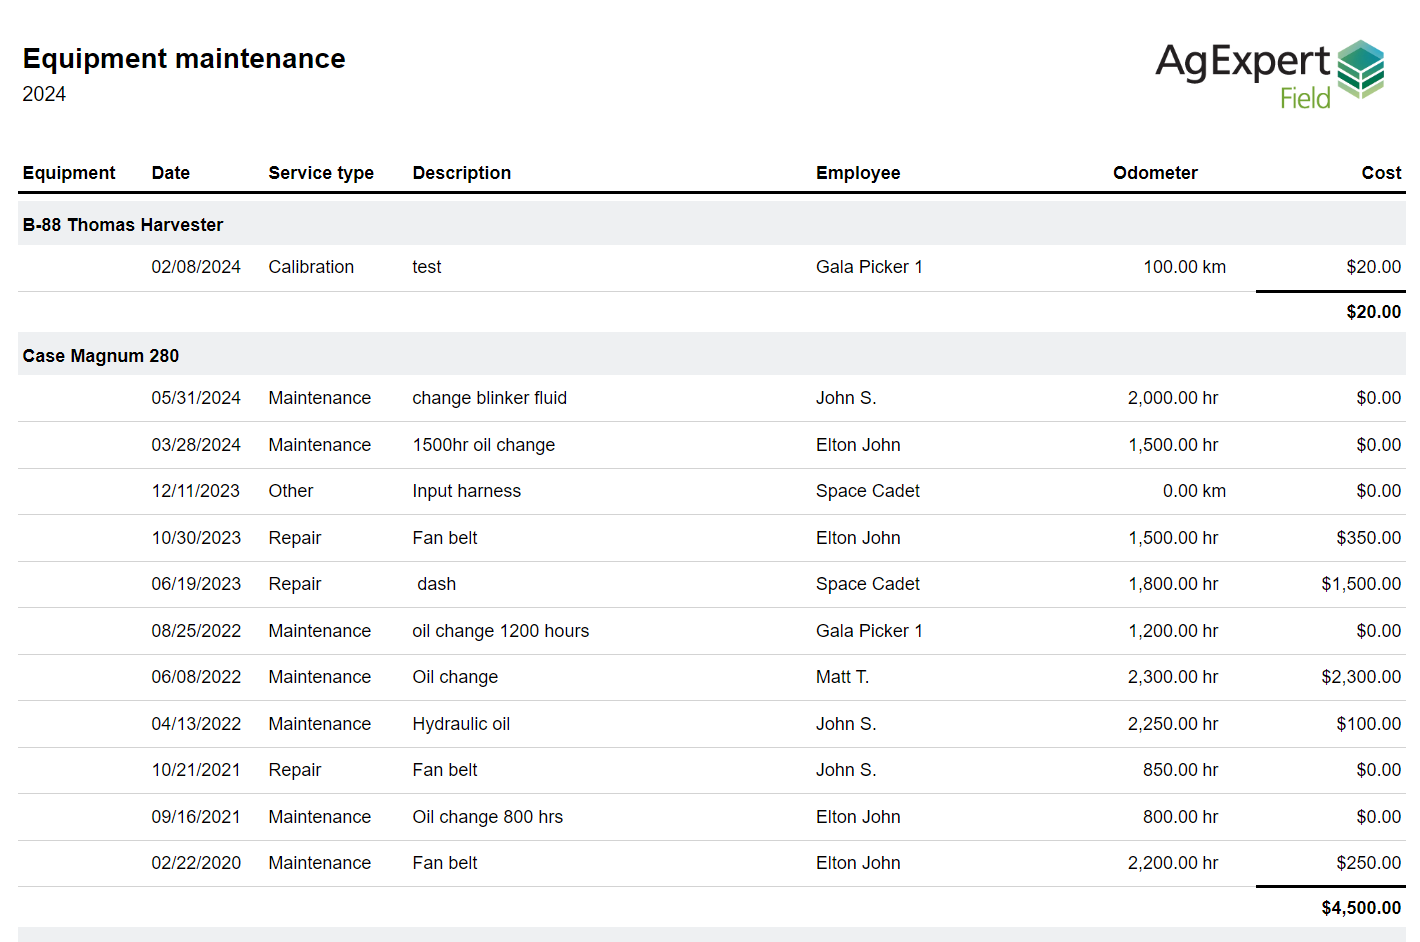Select the Service type column header
This screenshot has width=1420, height=942.
(x=321, y=173)
